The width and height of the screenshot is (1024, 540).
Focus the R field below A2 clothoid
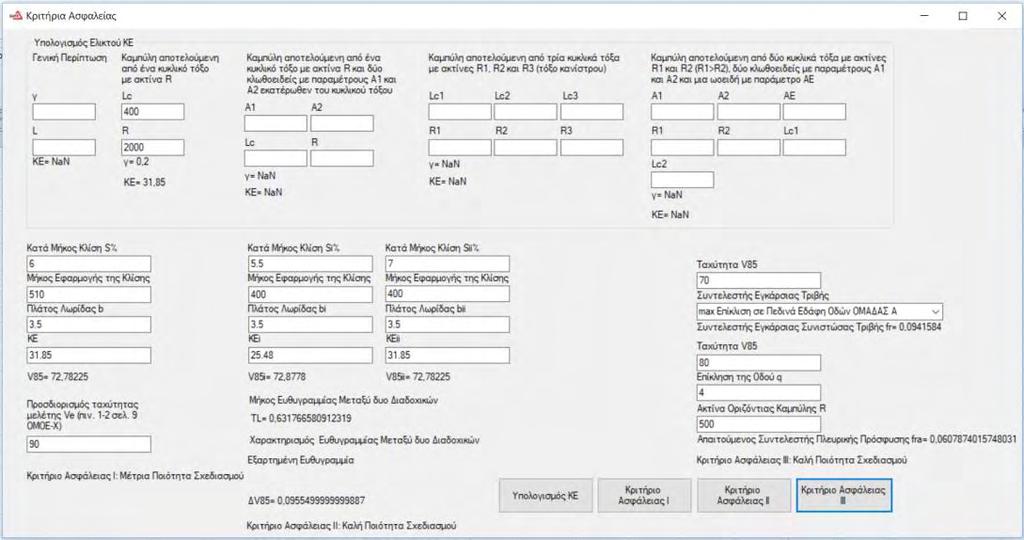(342, 158)
